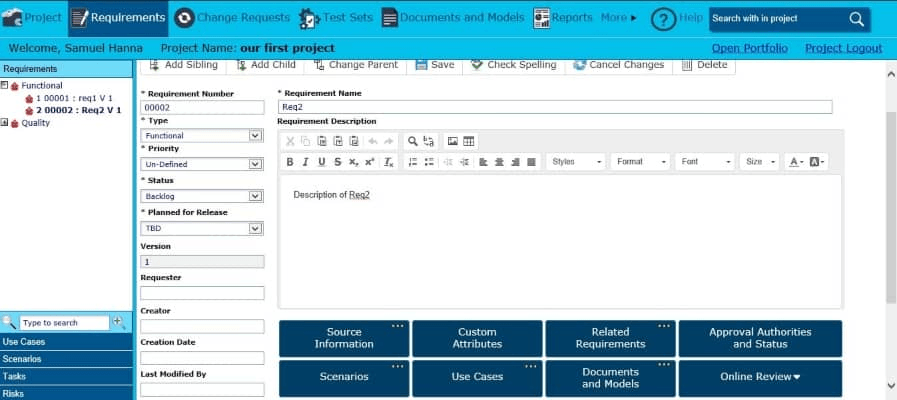Insert an image into description
The image size is (897, 400).
click(453, 141)
